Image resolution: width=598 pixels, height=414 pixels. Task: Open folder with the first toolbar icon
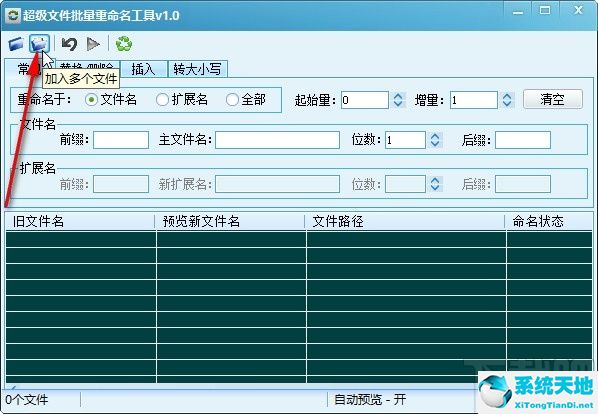(x=16, y=44)
